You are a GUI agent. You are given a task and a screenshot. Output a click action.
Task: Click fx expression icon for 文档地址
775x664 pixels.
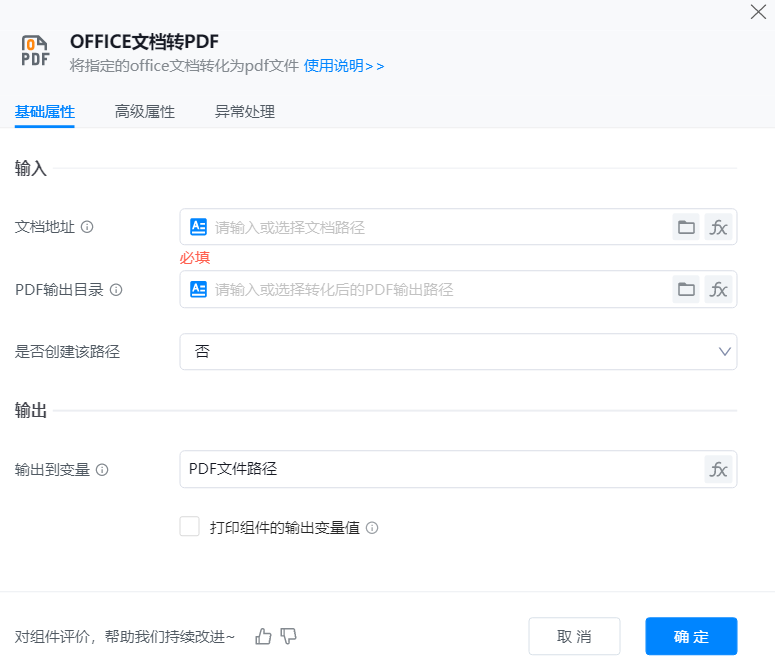(718, 227)
